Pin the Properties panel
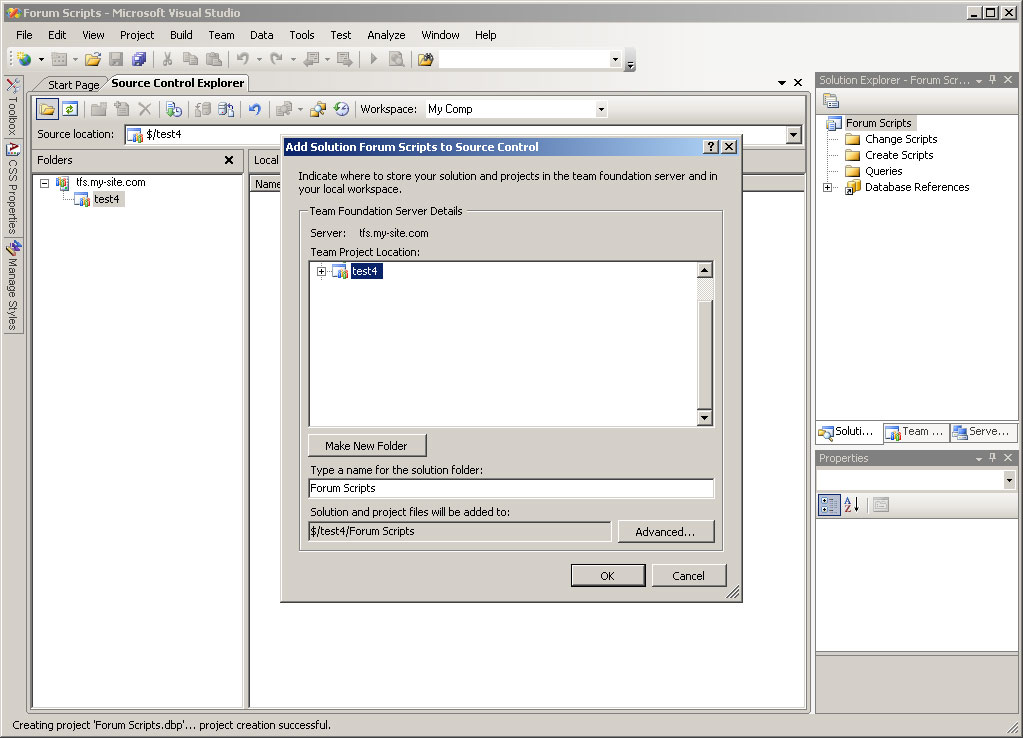This screenshot has height=738, width=1023. [992, 458]
